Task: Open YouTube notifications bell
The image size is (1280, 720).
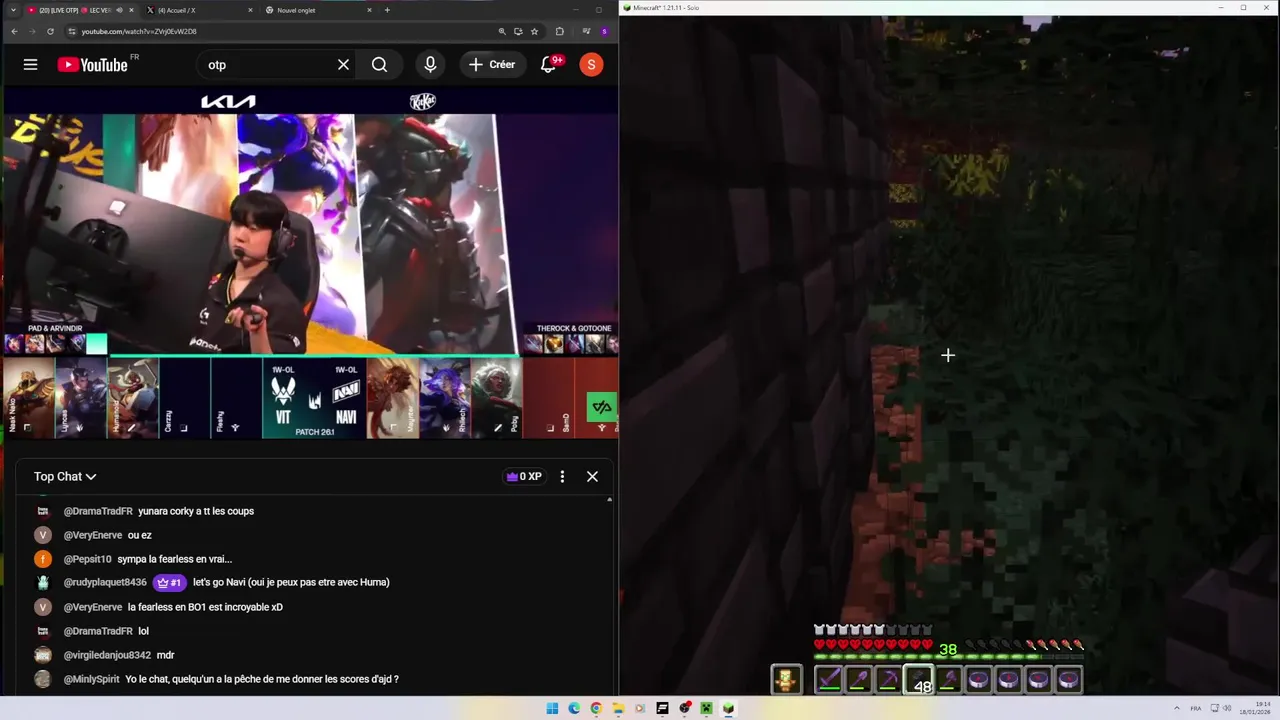Action: (548, 65)
